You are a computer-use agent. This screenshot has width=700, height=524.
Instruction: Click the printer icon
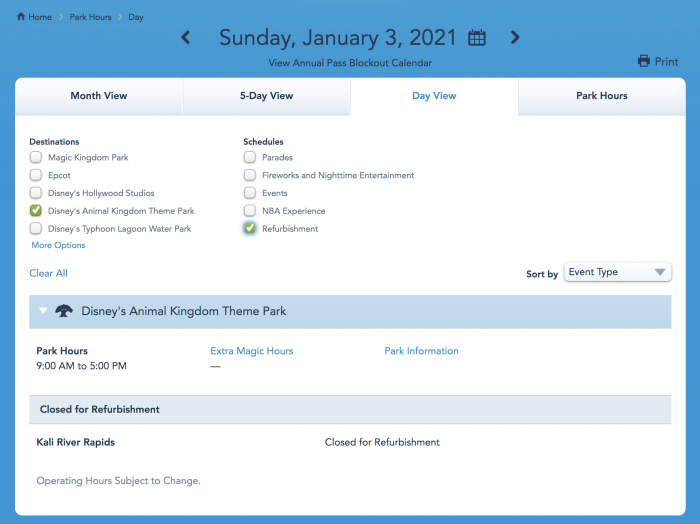(644, 61)
